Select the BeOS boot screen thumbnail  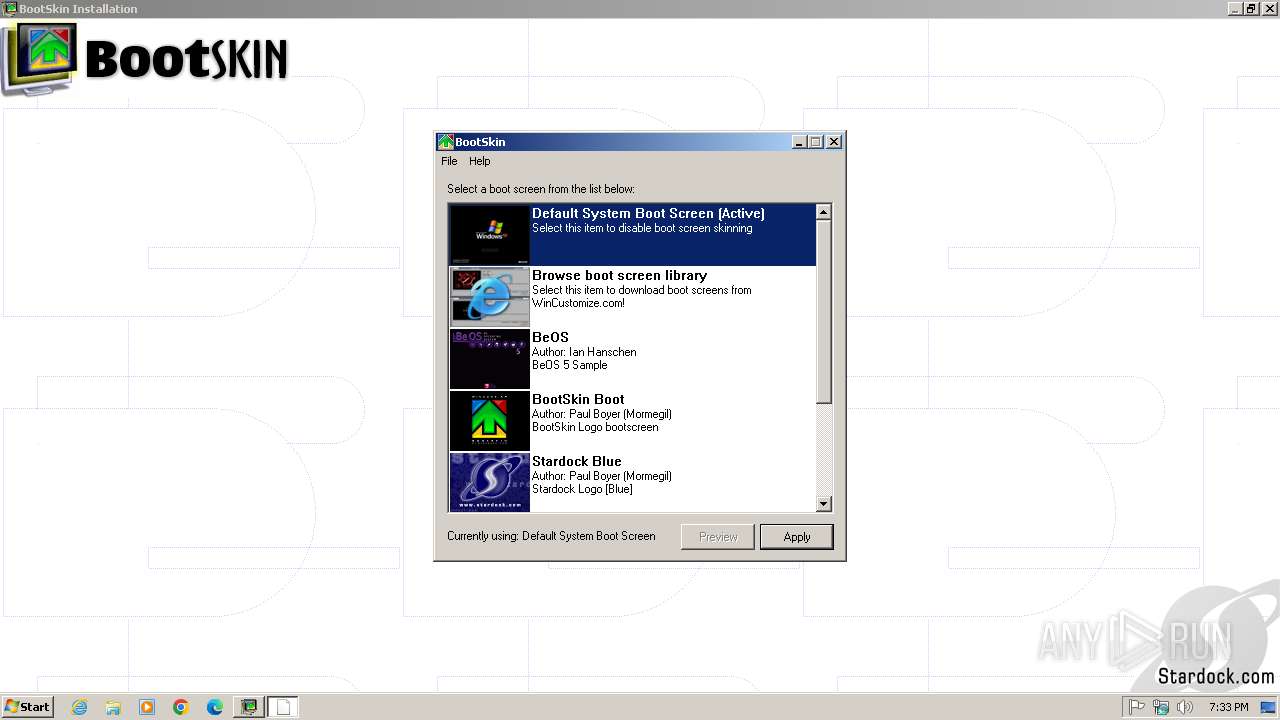(x=489, y=358)
